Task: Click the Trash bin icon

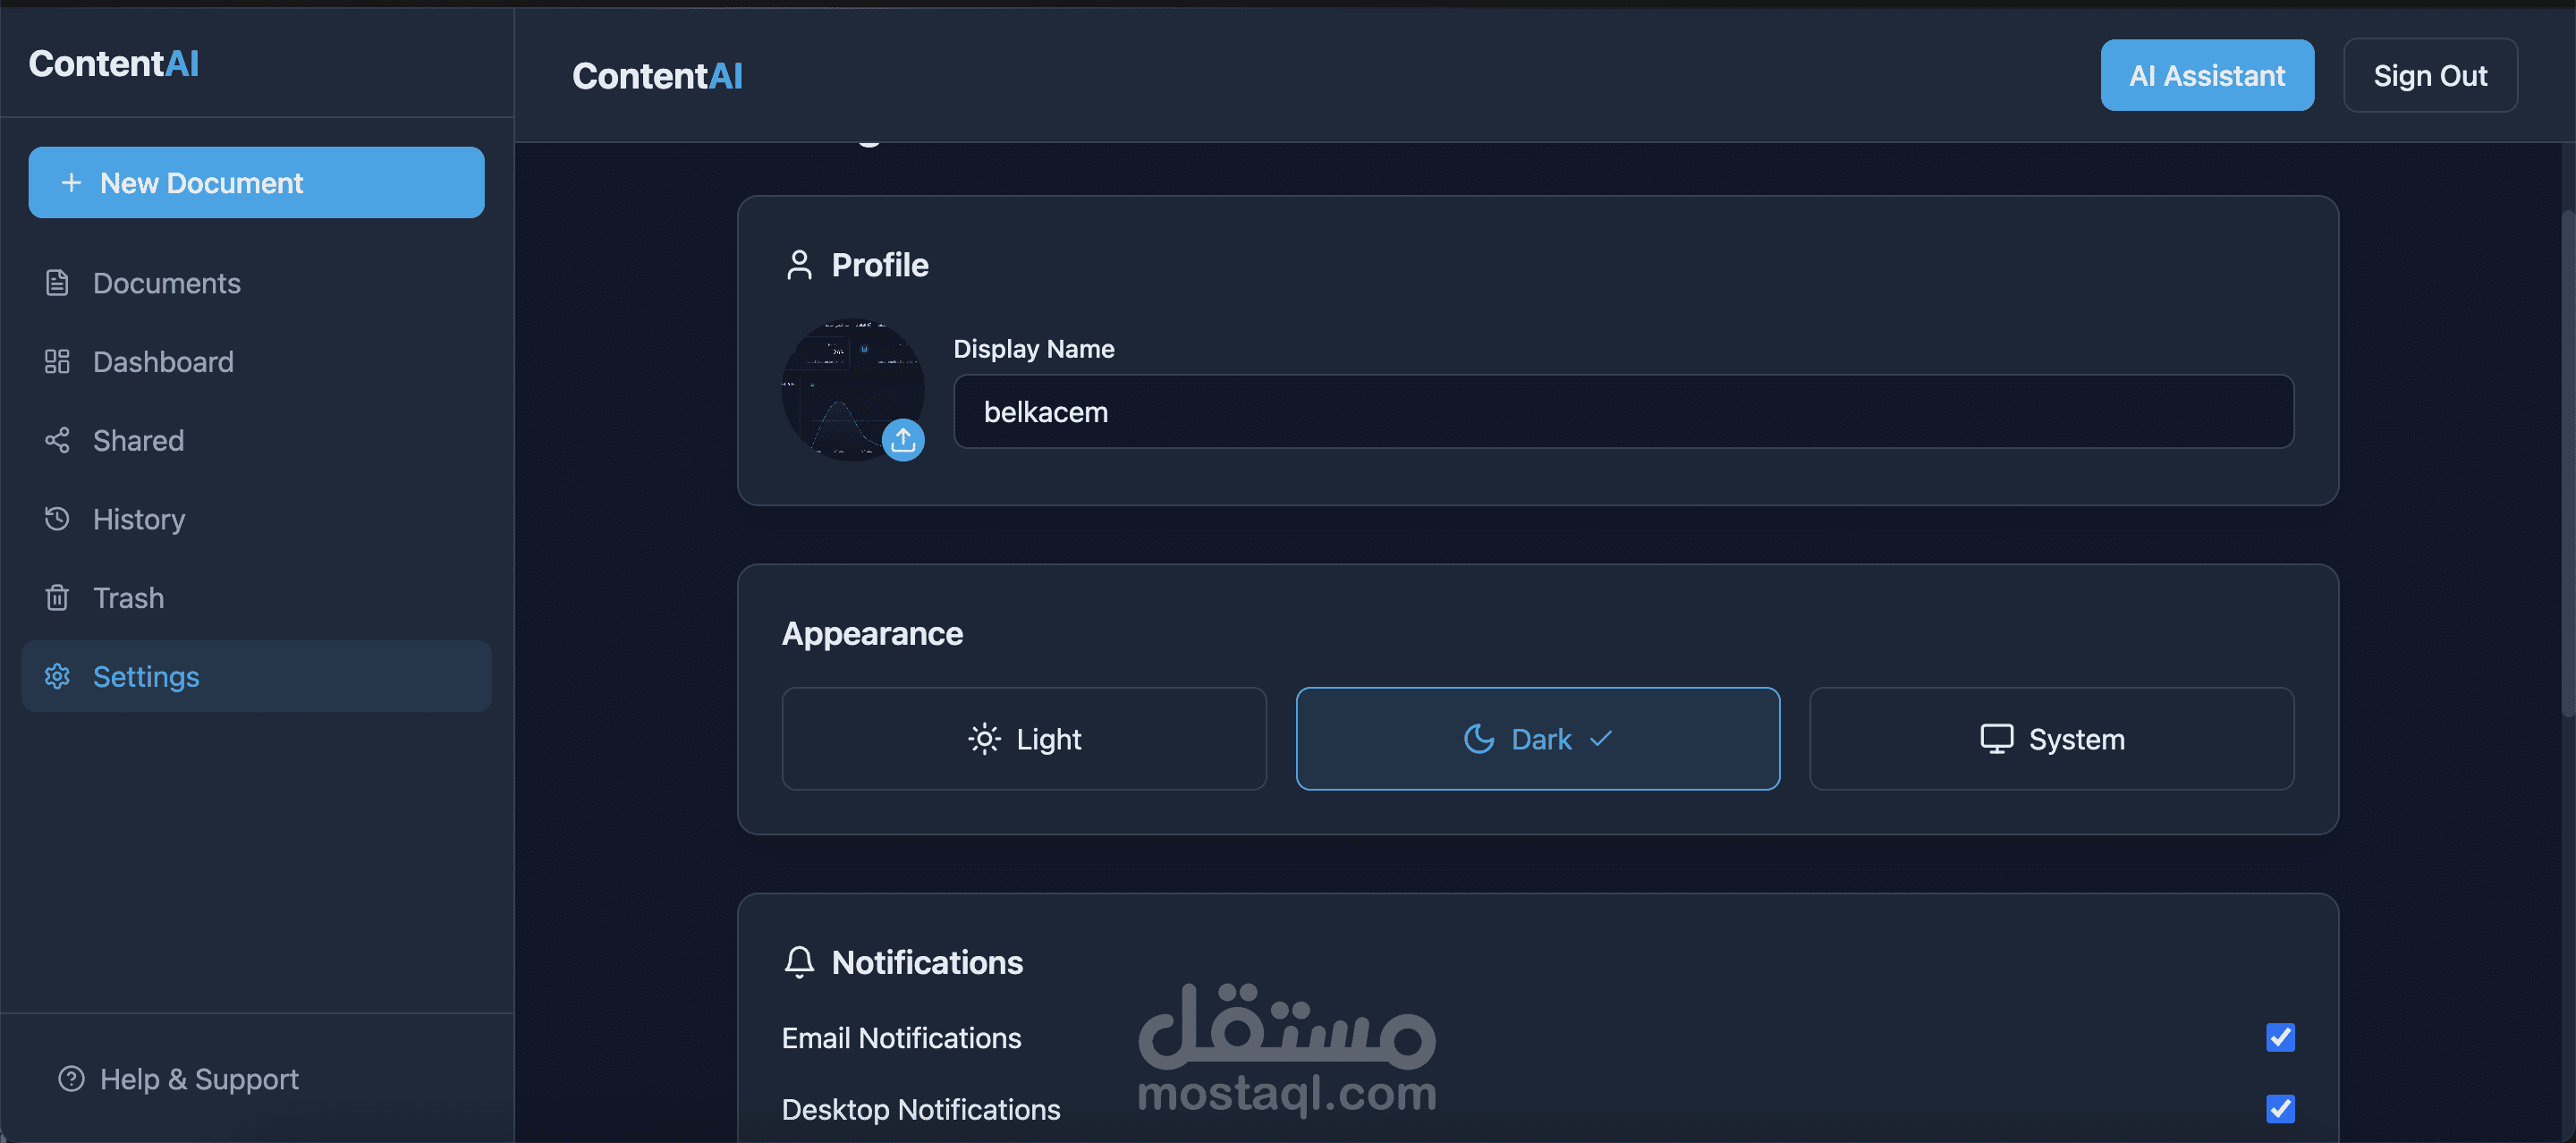Action: pyautogui.click(x=57, y=598)
